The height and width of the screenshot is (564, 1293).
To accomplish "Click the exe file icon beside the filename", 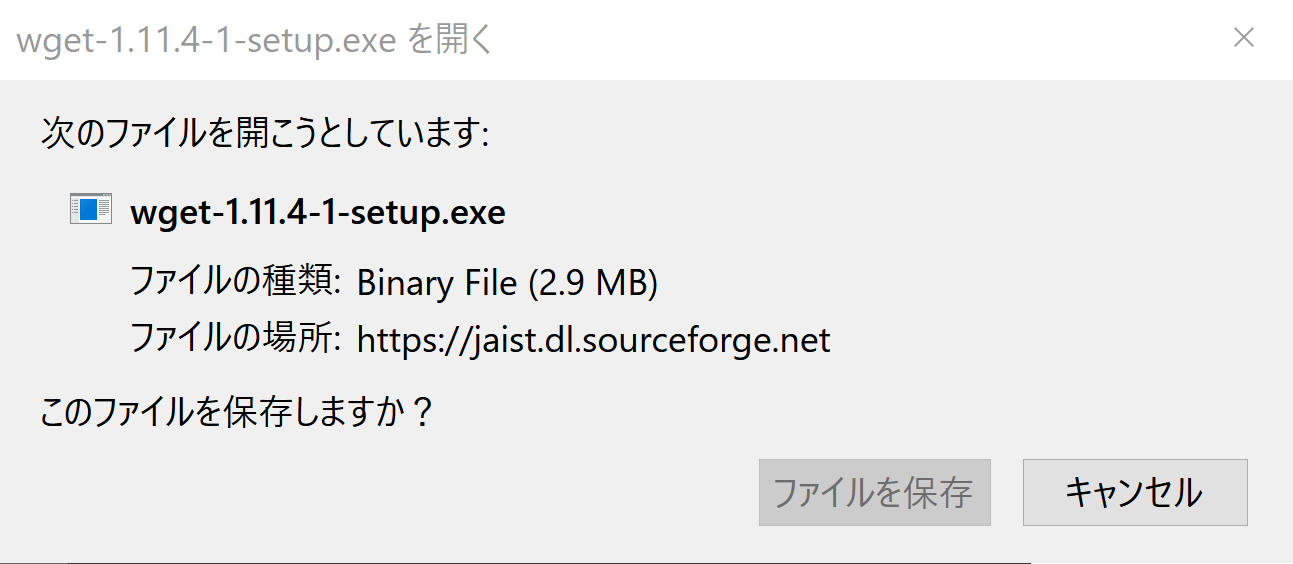I will click(x=90, y=209).
